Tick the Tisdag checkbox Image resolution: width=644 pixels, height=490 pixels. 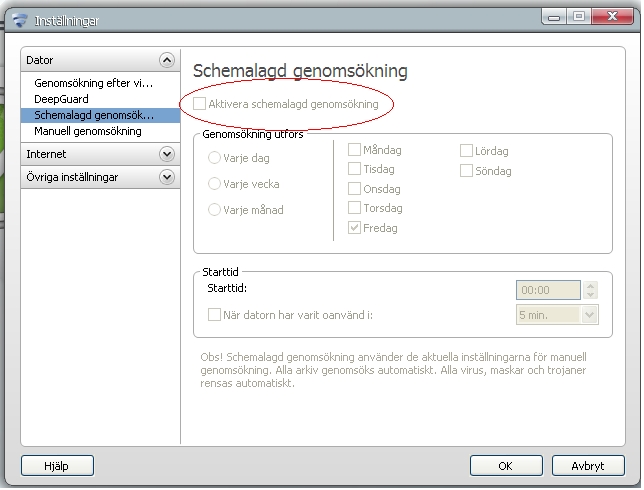(354, 169)
